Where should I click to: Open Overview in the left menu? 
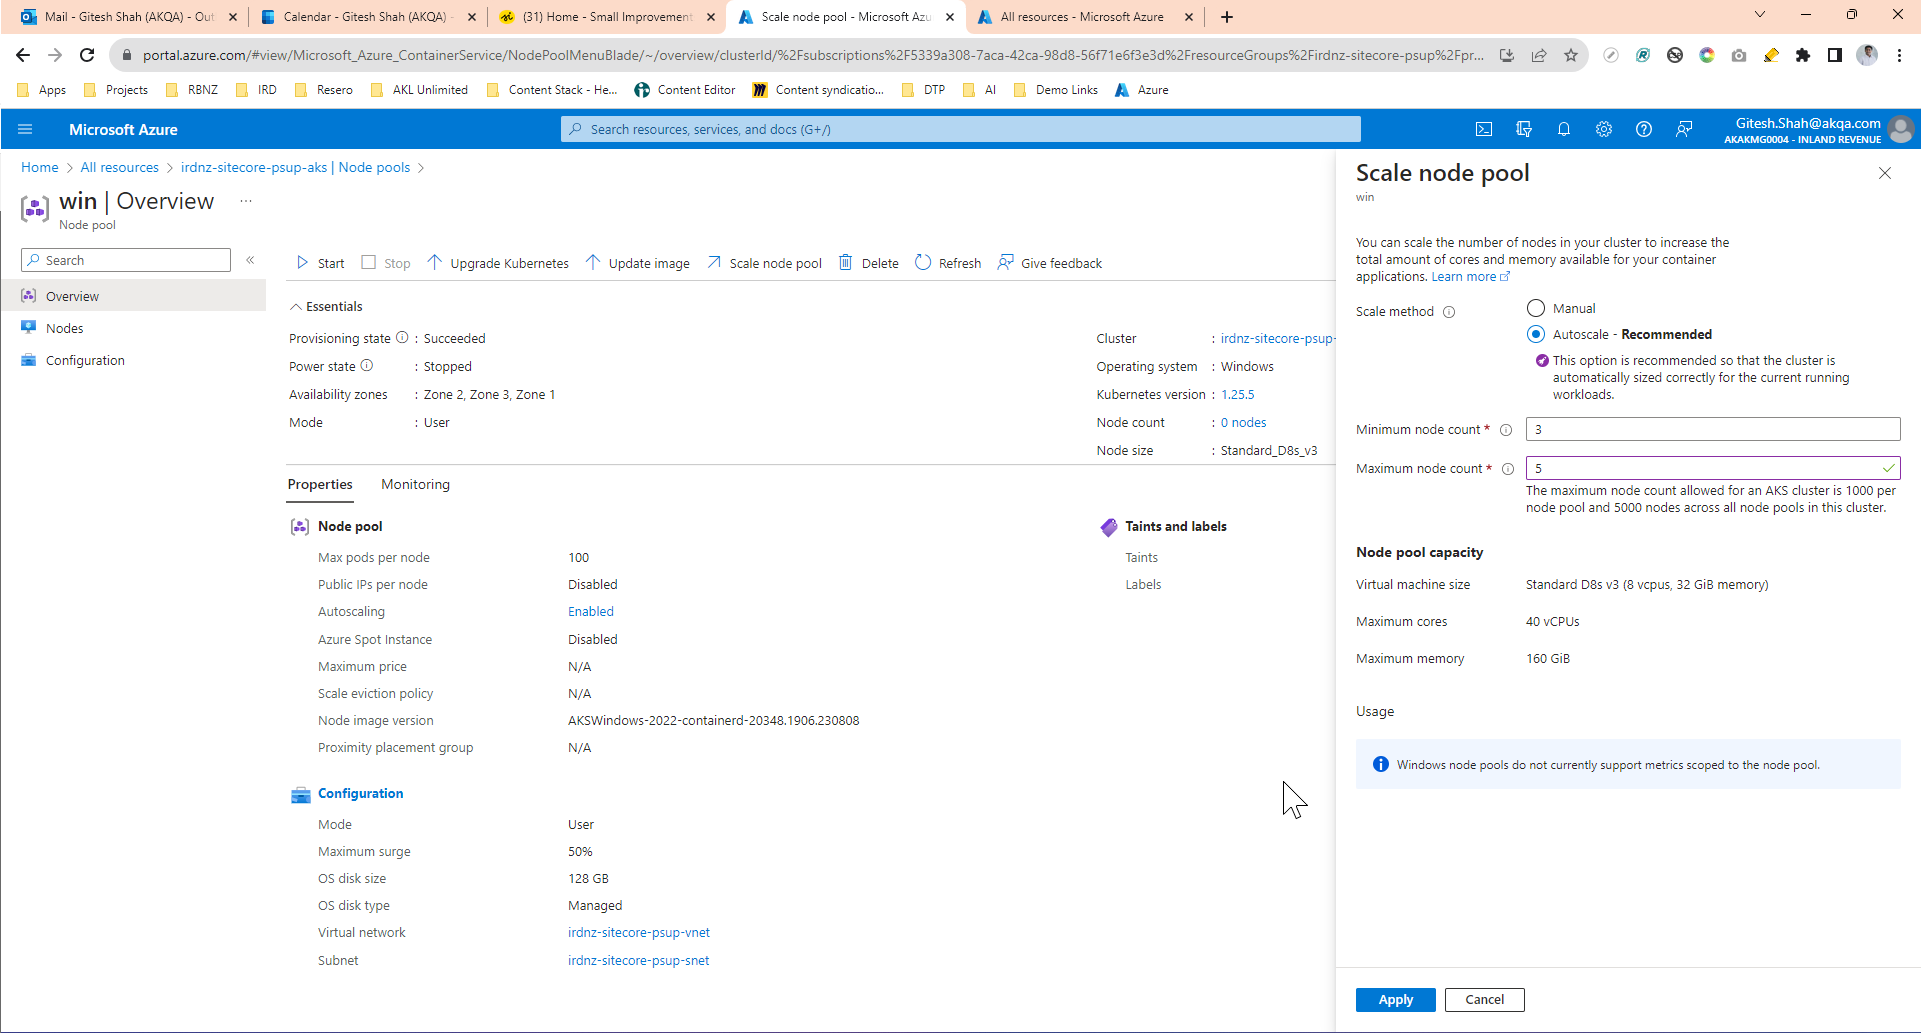(x=133, y=296)
